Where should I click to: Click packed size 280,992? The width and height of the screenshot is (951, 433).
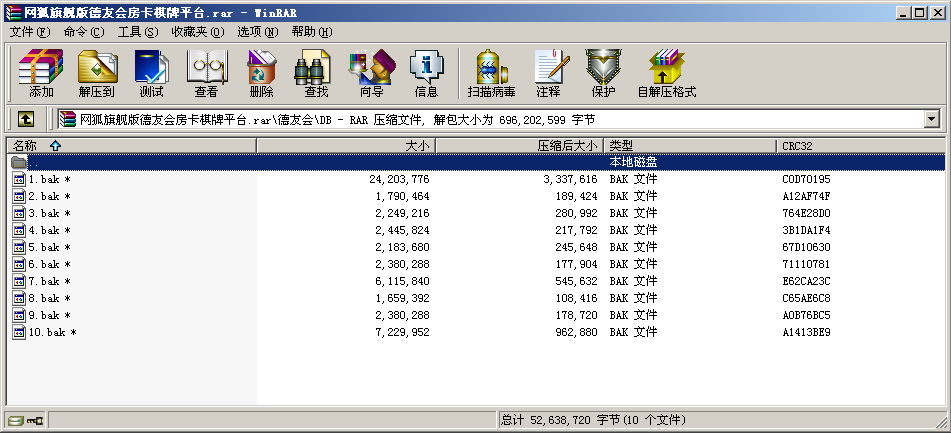576,213
